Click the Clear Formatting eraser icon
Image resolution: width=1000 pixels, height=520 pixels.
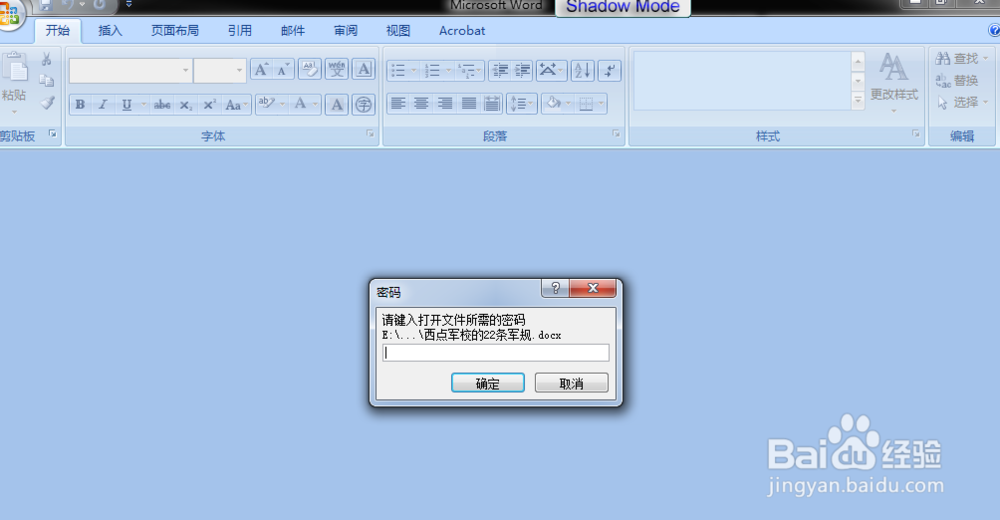[x=310, y=70]
